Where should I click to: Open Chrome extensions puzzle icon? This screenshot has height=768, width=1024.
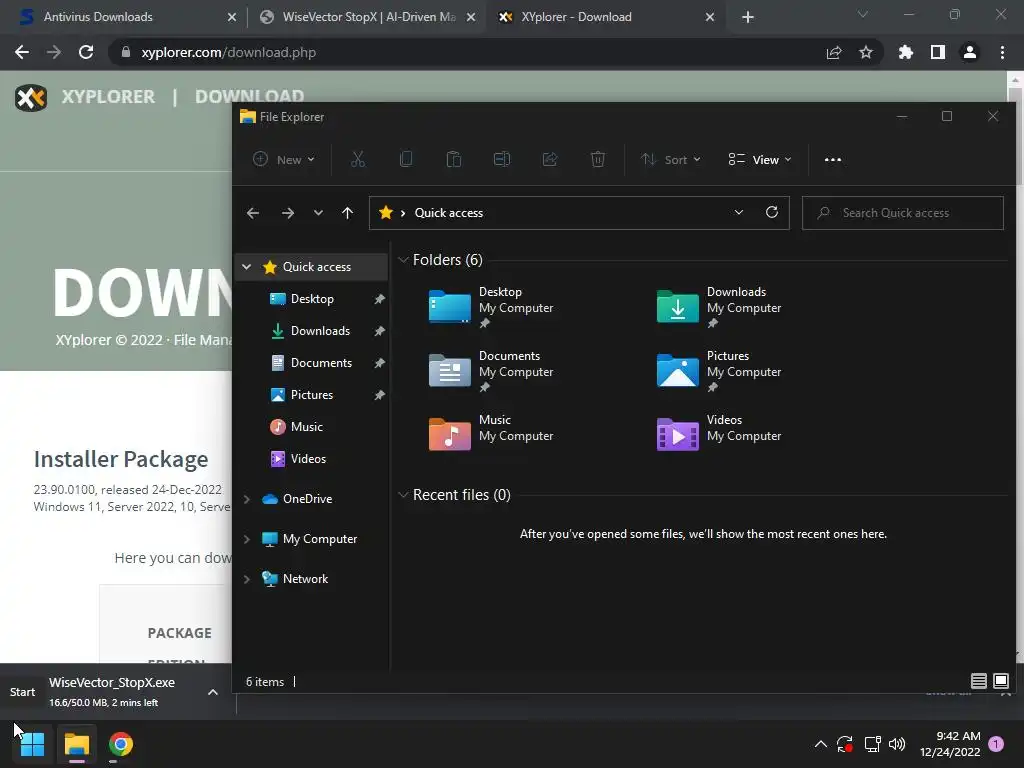click(x=905, y=52)
